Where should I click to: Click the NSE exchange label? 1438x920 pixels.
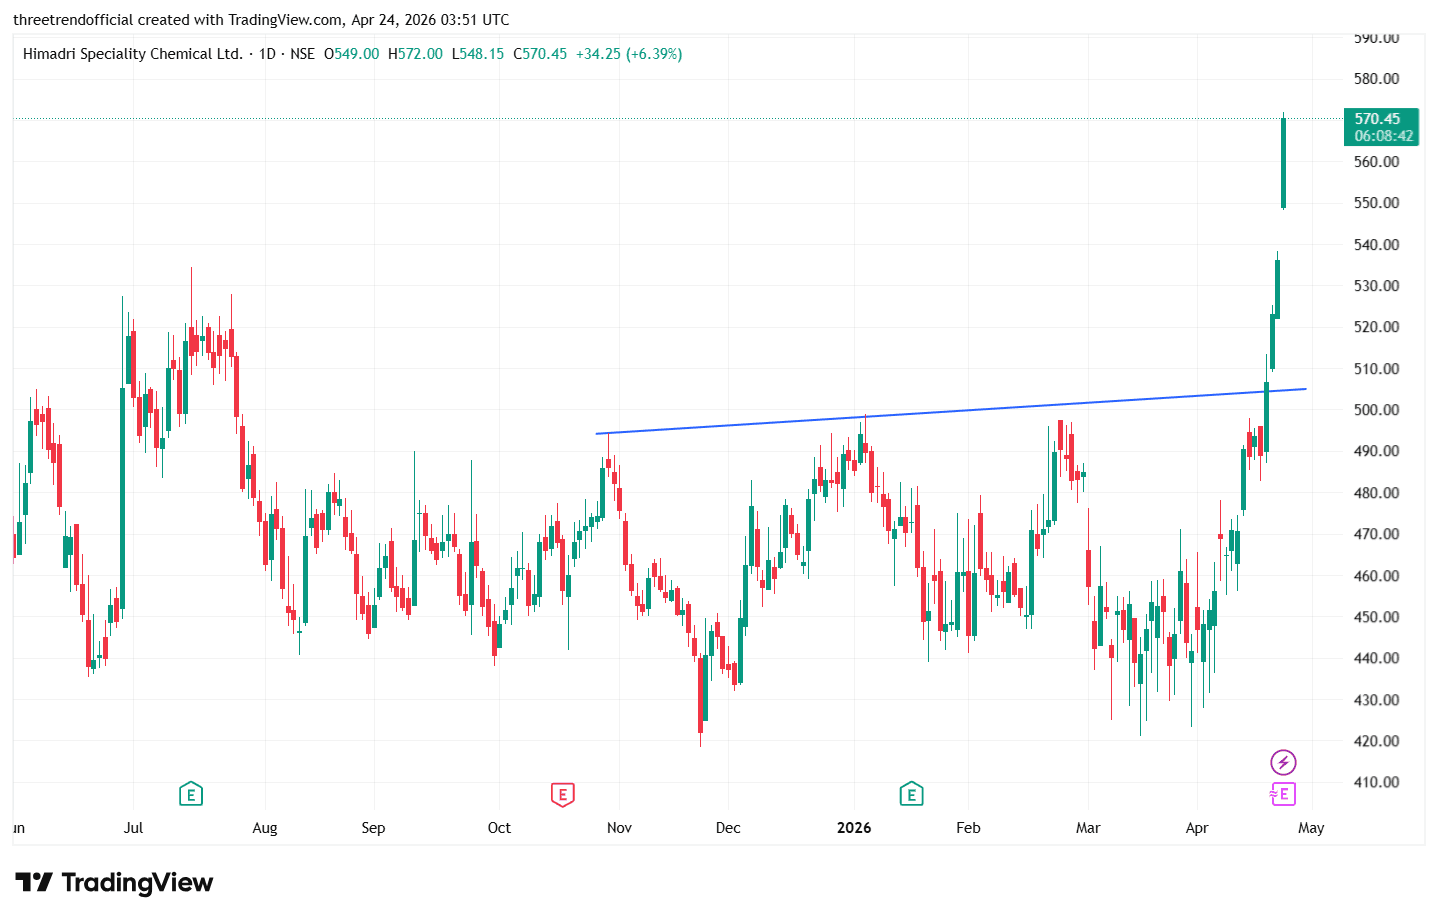click(302, 54)
